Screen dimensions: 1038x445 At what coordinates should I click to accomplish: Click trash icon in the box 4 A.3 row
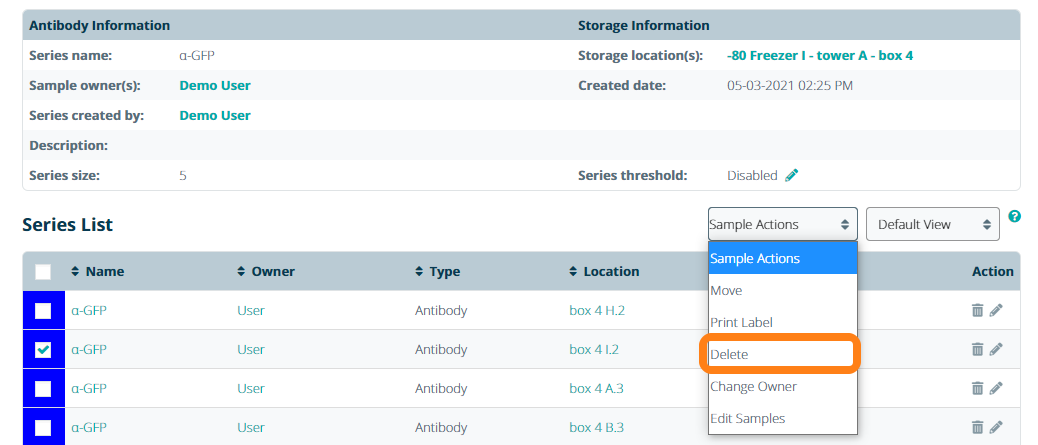click(x=977, y=388)
